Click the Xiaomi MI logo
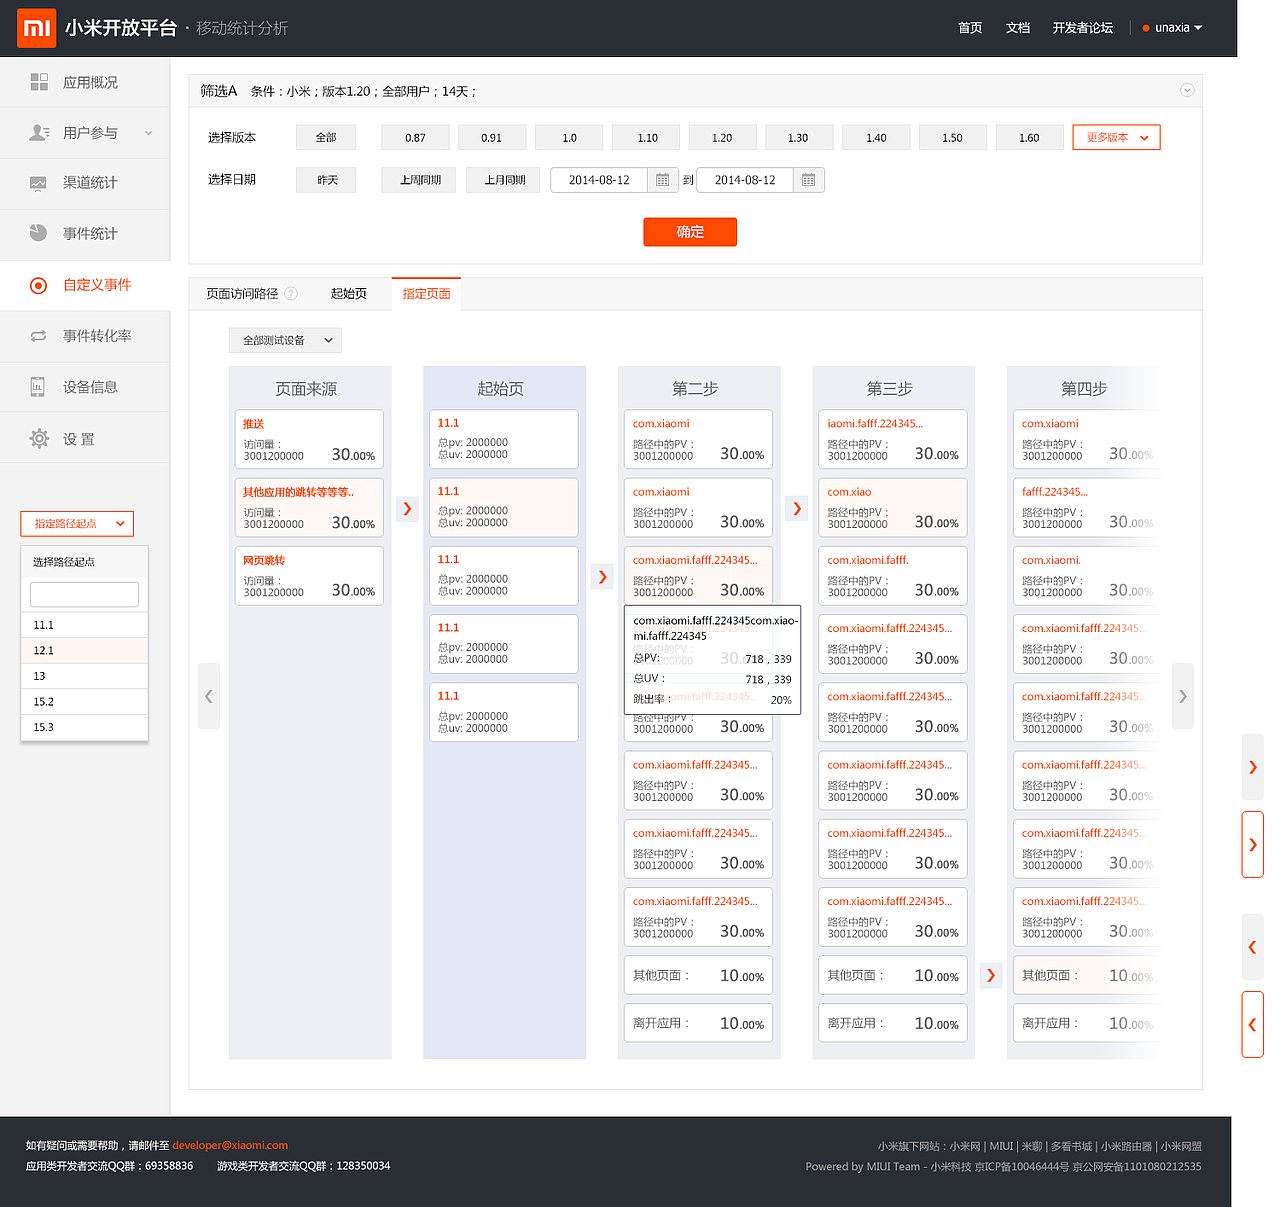The image size is (1280, 1207). pyautogui.click(x=37, y=28)
